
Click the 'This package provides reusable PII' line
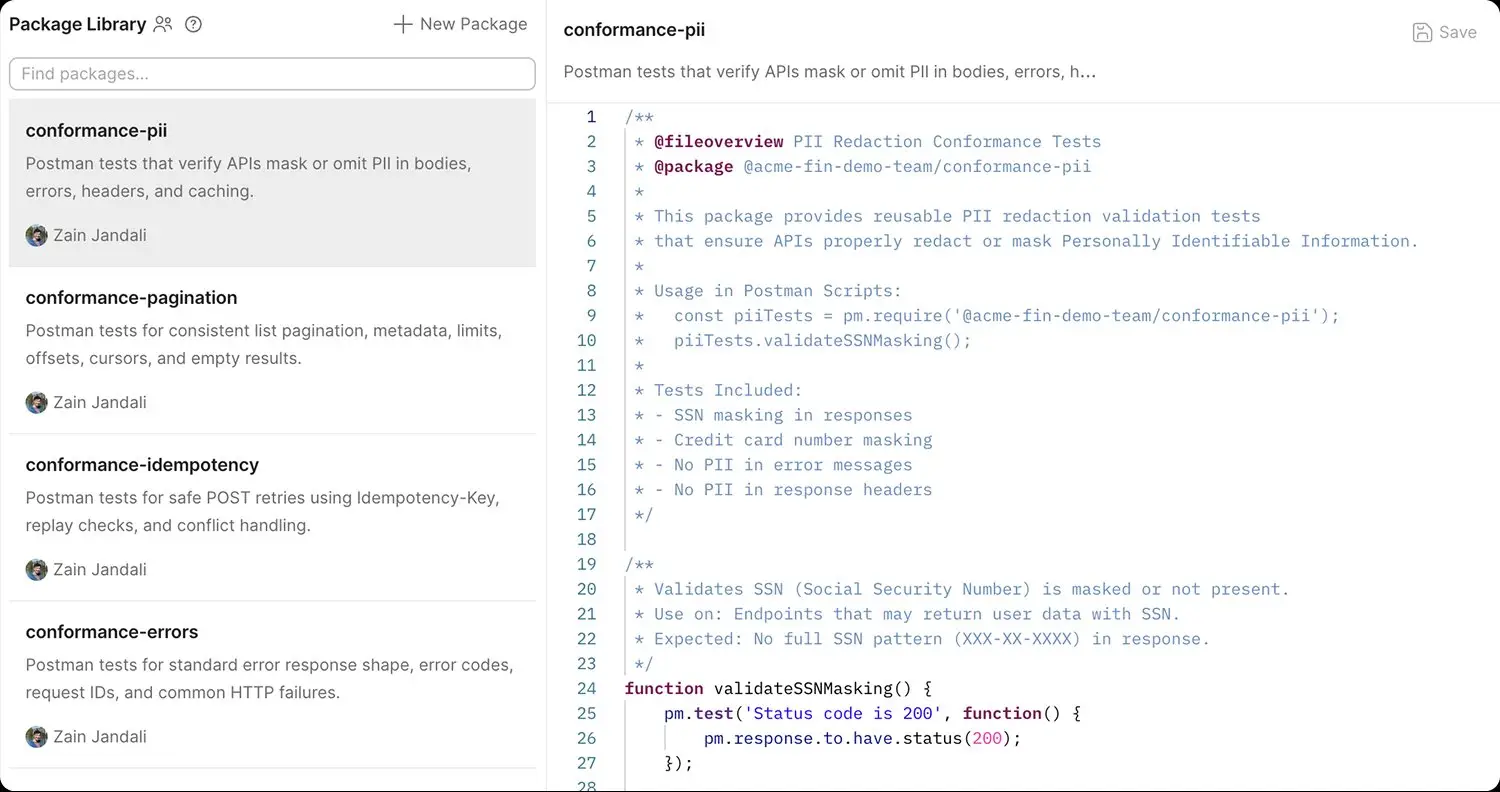947,216
